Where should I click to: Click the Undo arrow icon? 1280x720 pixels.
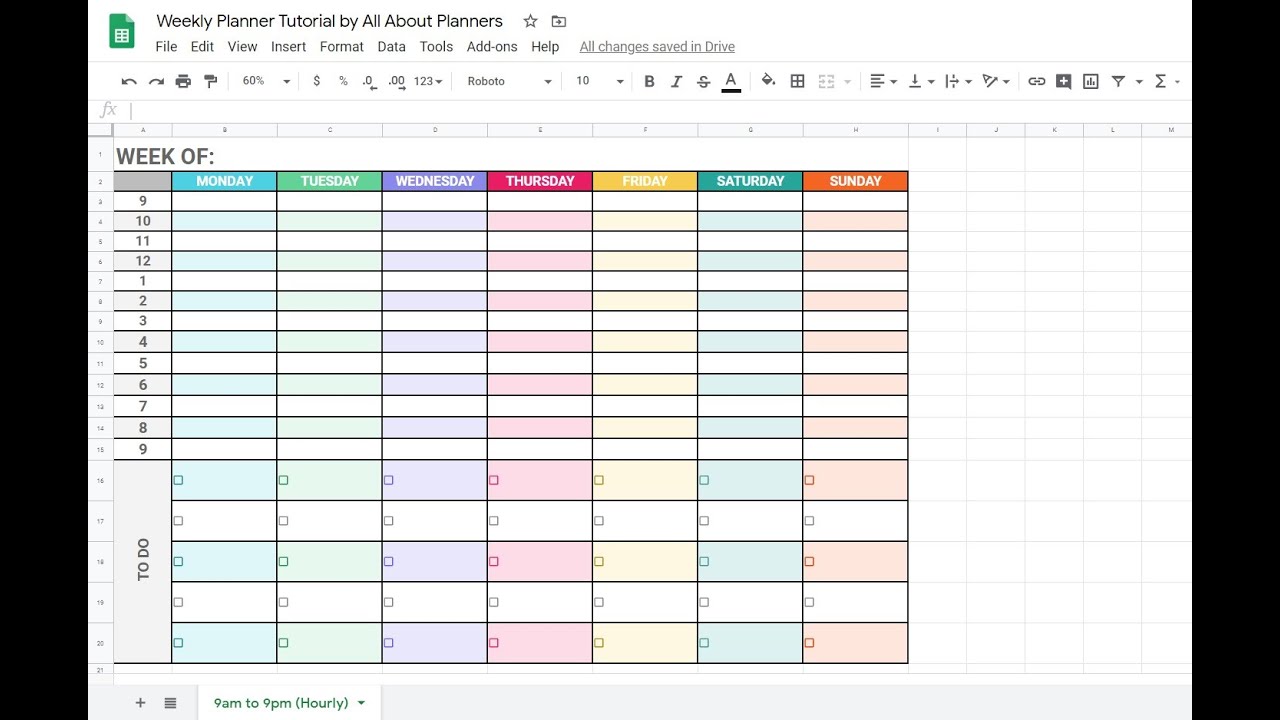tap(129, 81)
